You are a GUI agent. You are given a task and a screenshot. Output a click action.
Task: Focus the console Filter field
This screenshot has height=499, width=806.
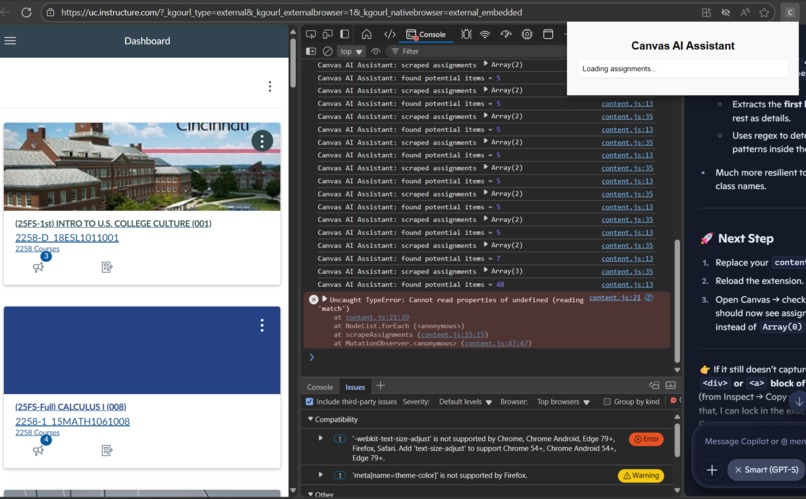click(x=478, y=51)
